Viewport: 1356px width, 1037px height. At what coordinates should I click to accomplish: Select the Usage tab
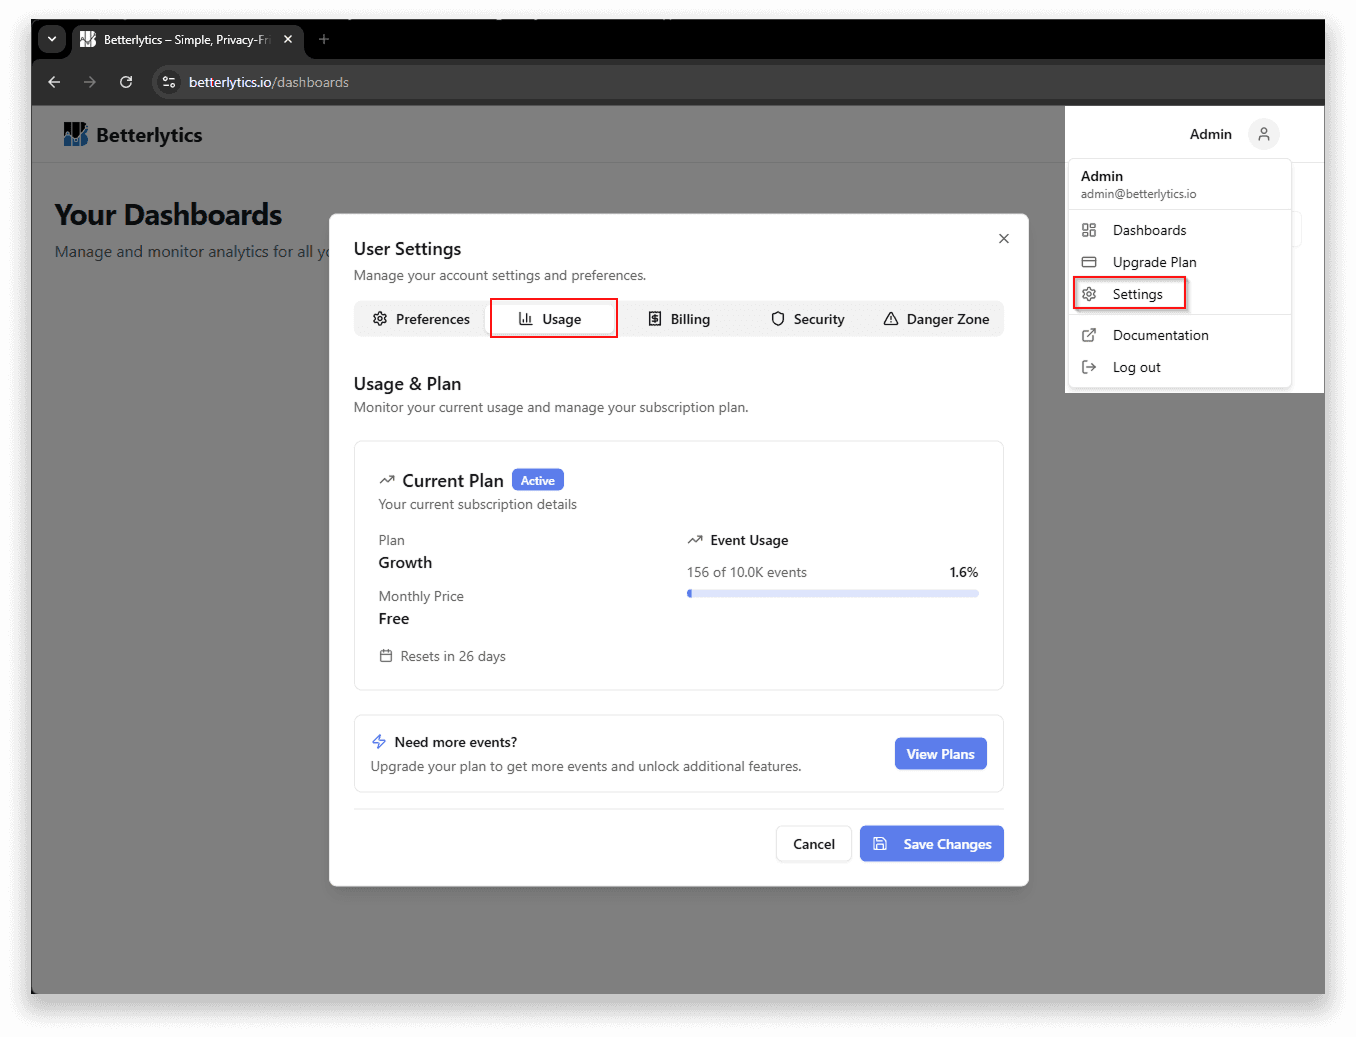click(x=550, y=319)
